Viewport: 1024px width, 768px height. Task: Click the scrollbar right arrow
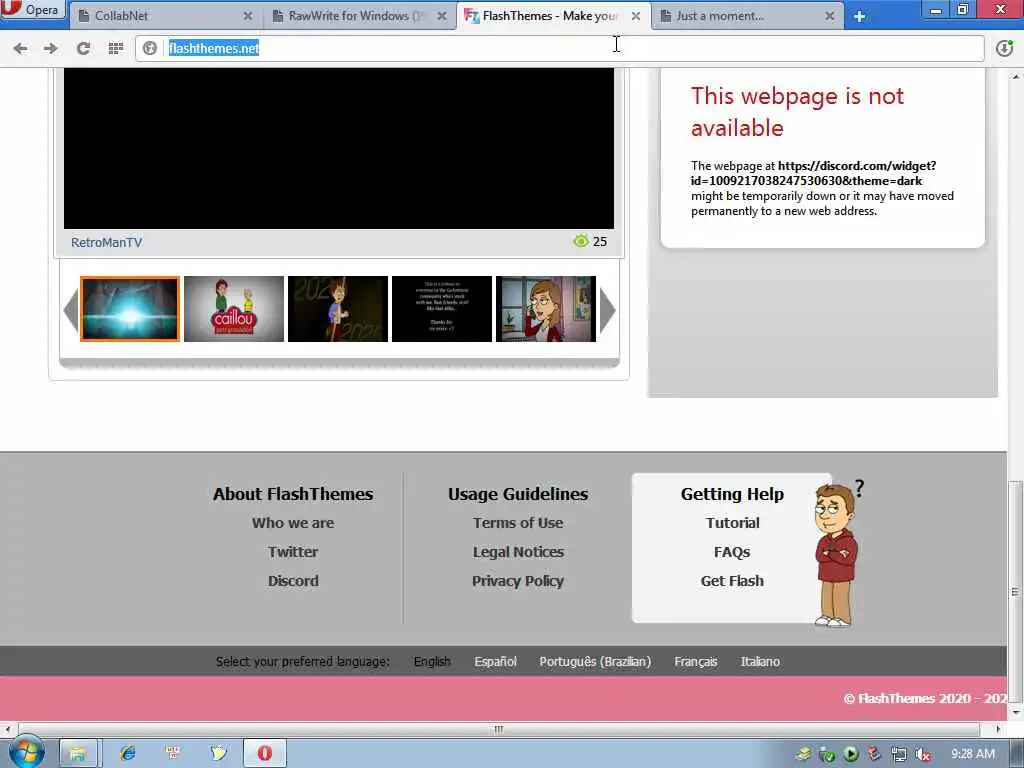(x=999, y=729)
